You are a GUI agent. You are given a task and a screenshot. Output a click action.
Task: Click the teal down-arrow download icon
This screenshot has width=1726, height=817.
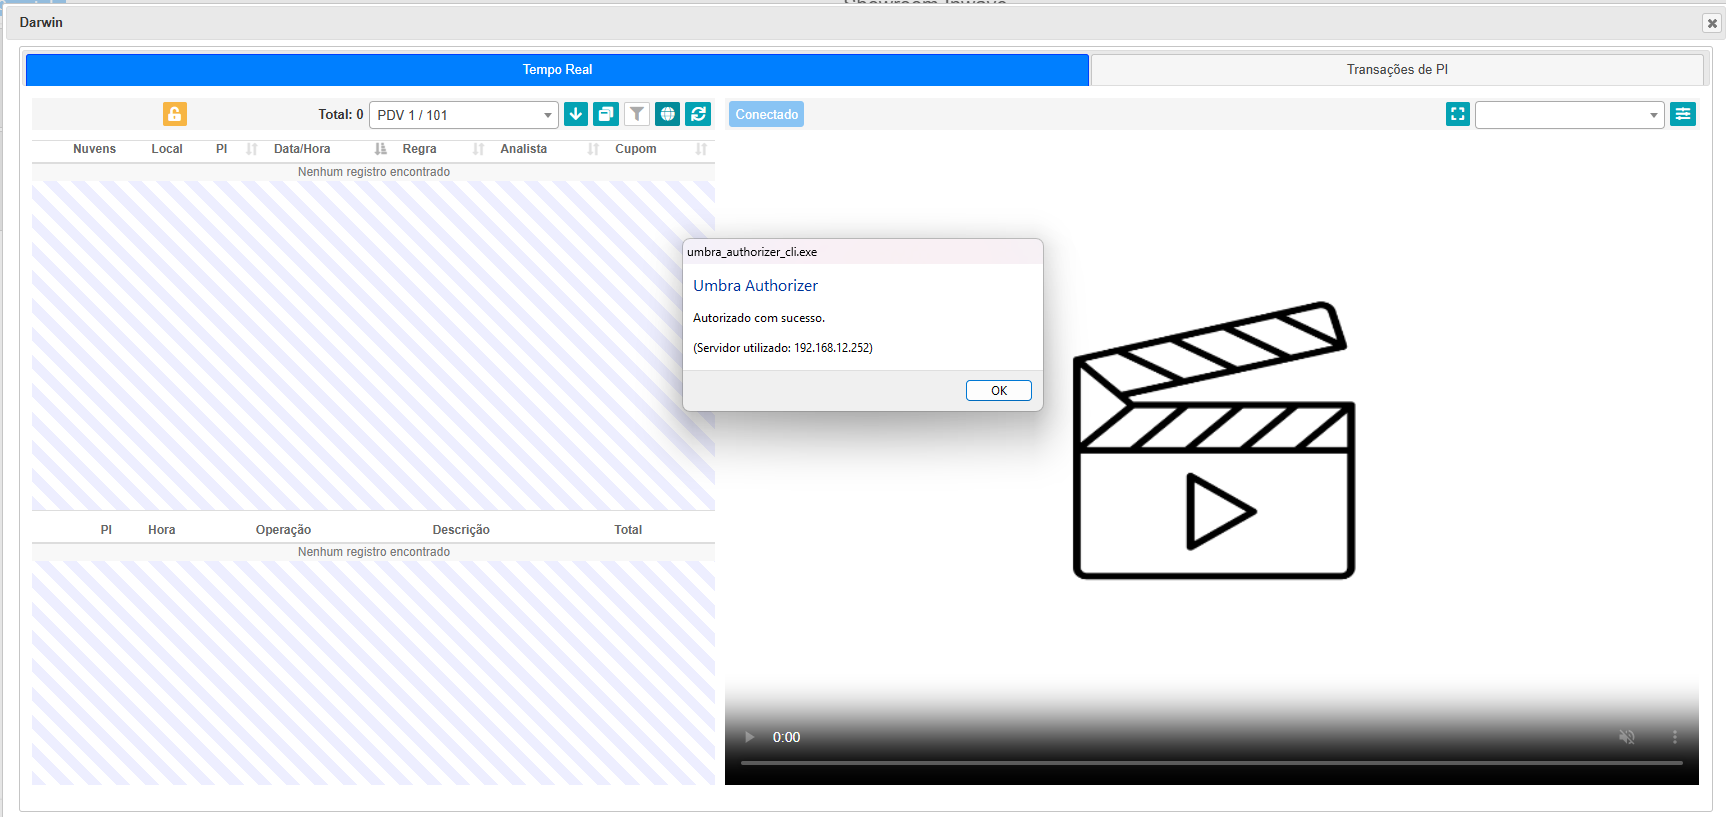576,114
